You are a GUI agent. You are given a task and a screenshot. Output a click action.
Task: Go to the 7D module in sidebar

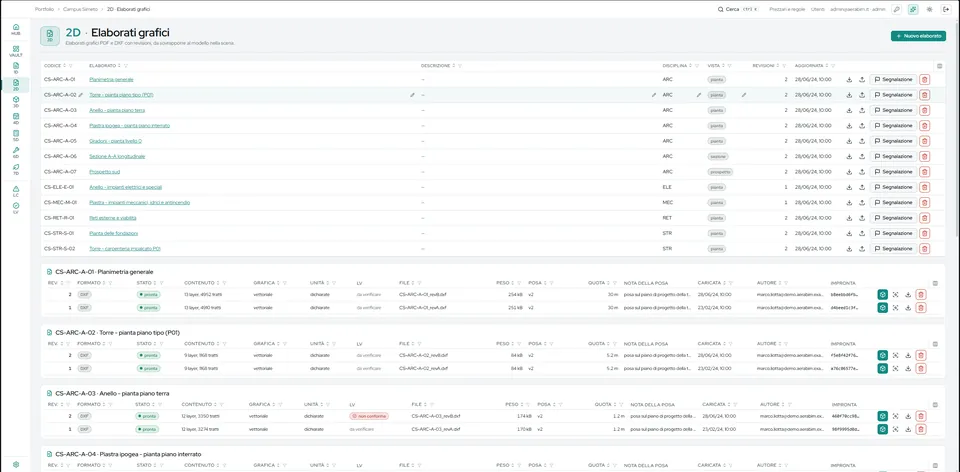pyautogui.click(x=16, y=169)
